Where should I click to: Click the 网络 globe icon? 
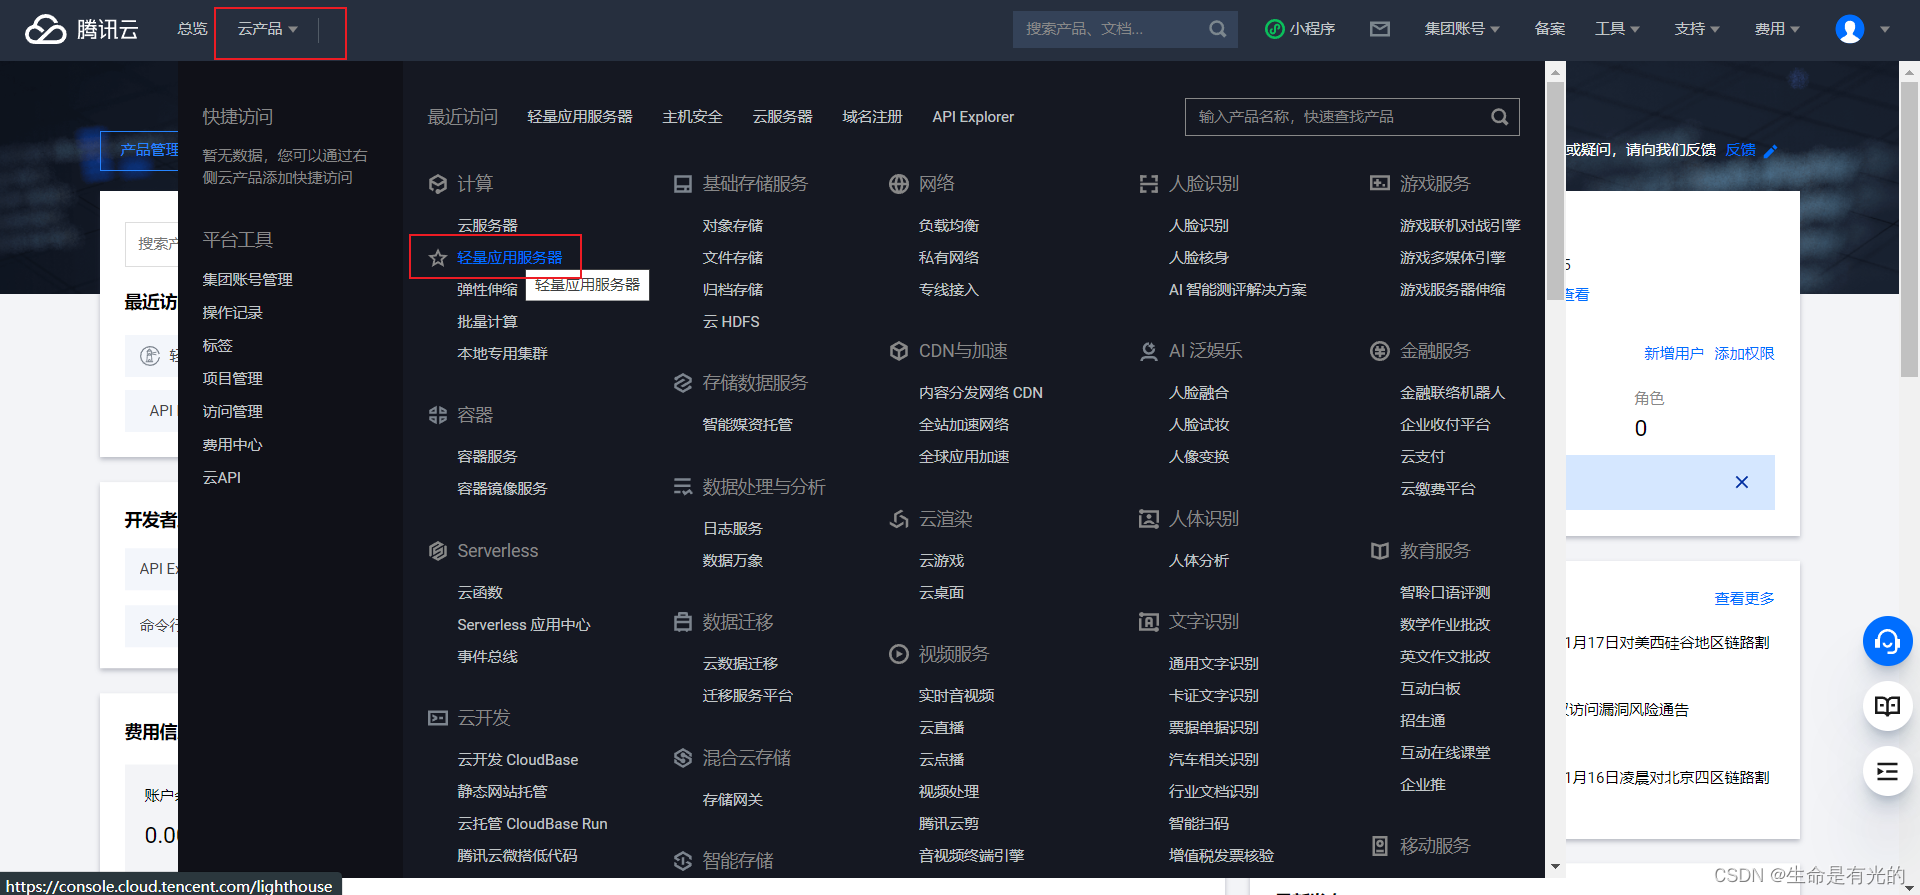898,184
